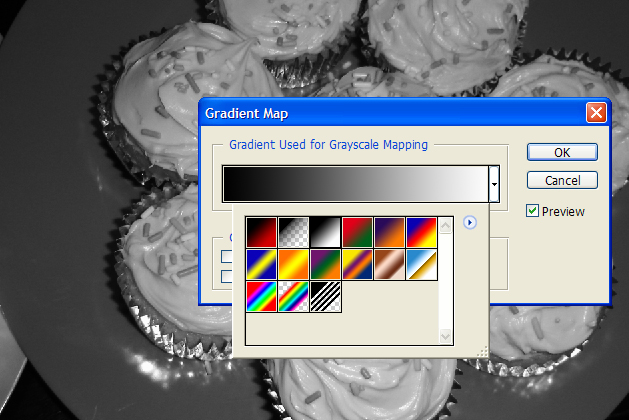Select the transparent rainbow gradient preset
629x420 pixels.
(294, 296)
